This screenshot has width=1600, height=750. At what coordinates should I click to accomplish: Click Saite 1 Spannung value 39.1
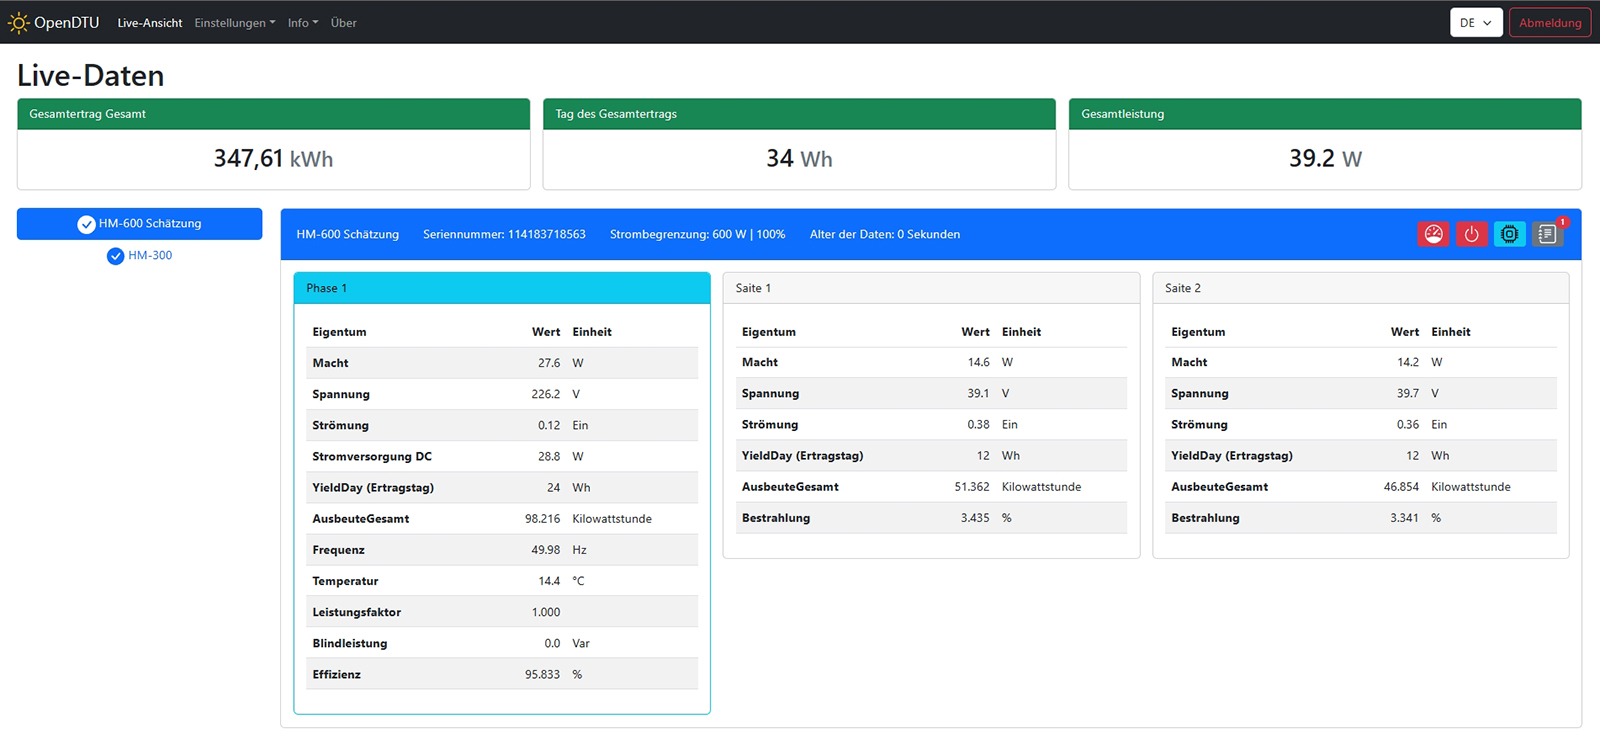tap(979, 393)
